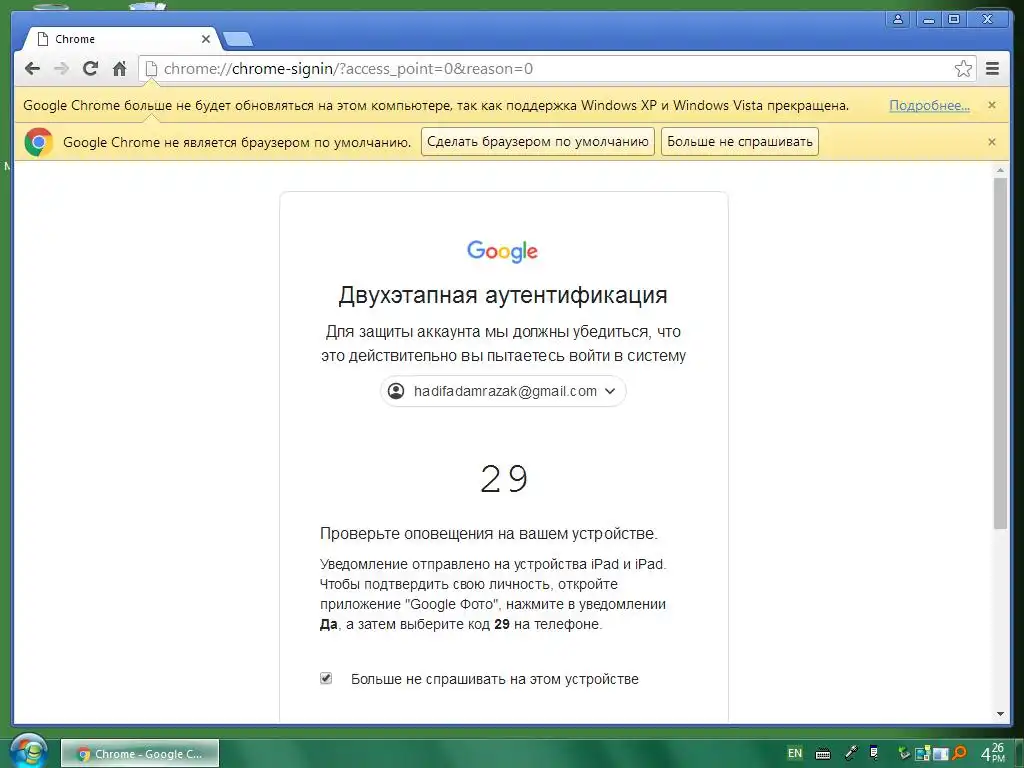The image size is (1024, 768).
Task: Click the scrollbar up arrow
Action: (x=1000, y=170)
